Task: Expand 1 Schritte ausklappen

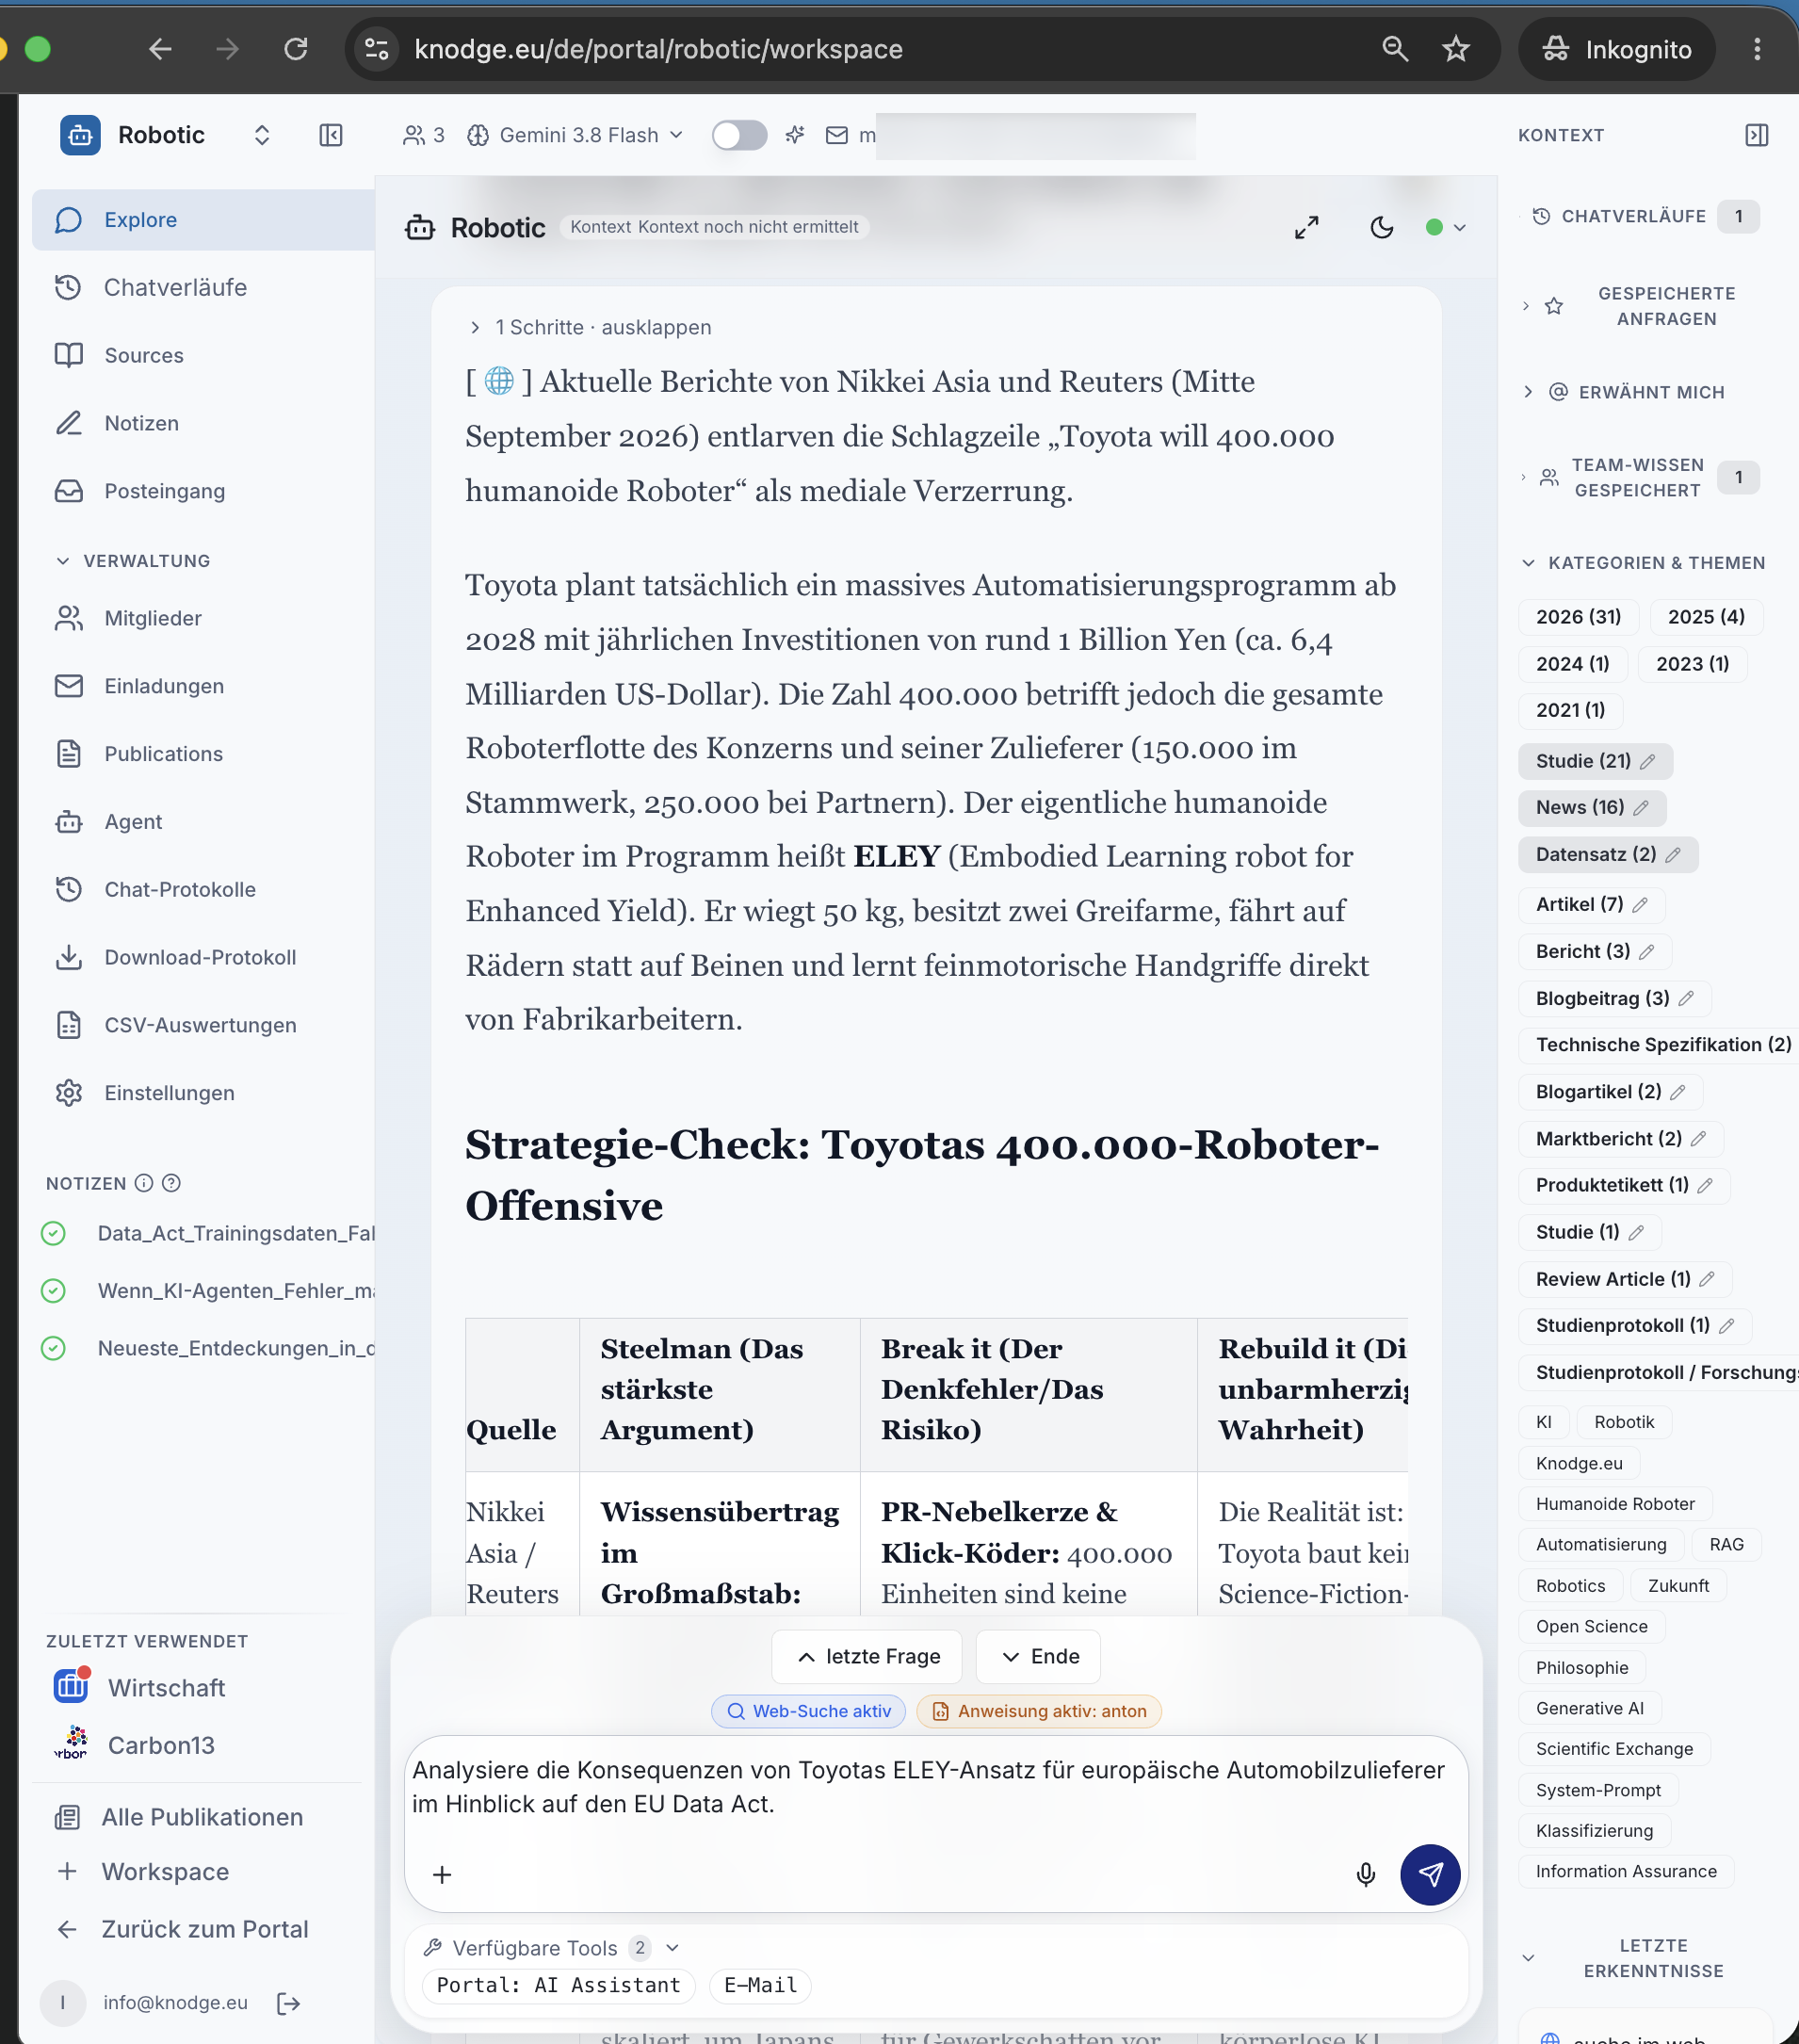Action: click(591, 327)
